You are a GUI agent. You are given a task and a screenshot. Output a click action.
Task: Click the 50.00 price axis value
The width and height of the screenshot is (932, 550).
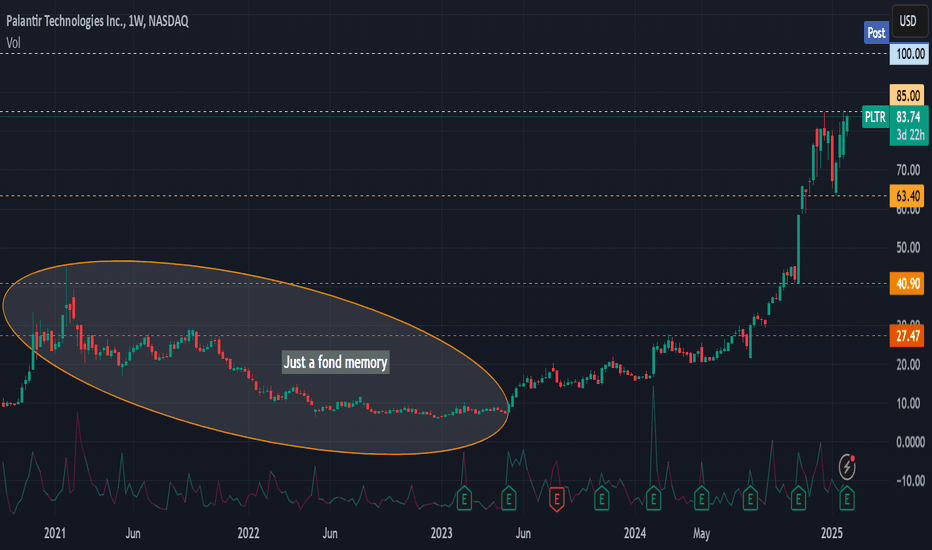tap(908, 248)
